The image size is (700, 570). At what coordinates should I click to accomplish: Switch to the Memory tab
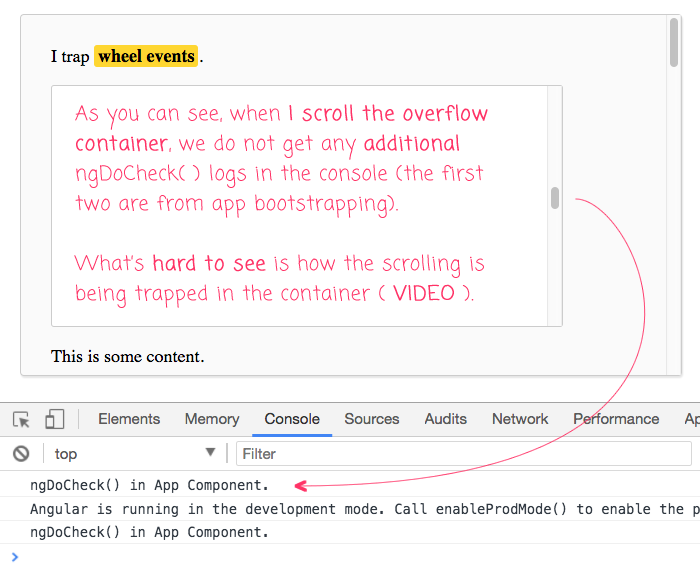(x=212, y=419)
